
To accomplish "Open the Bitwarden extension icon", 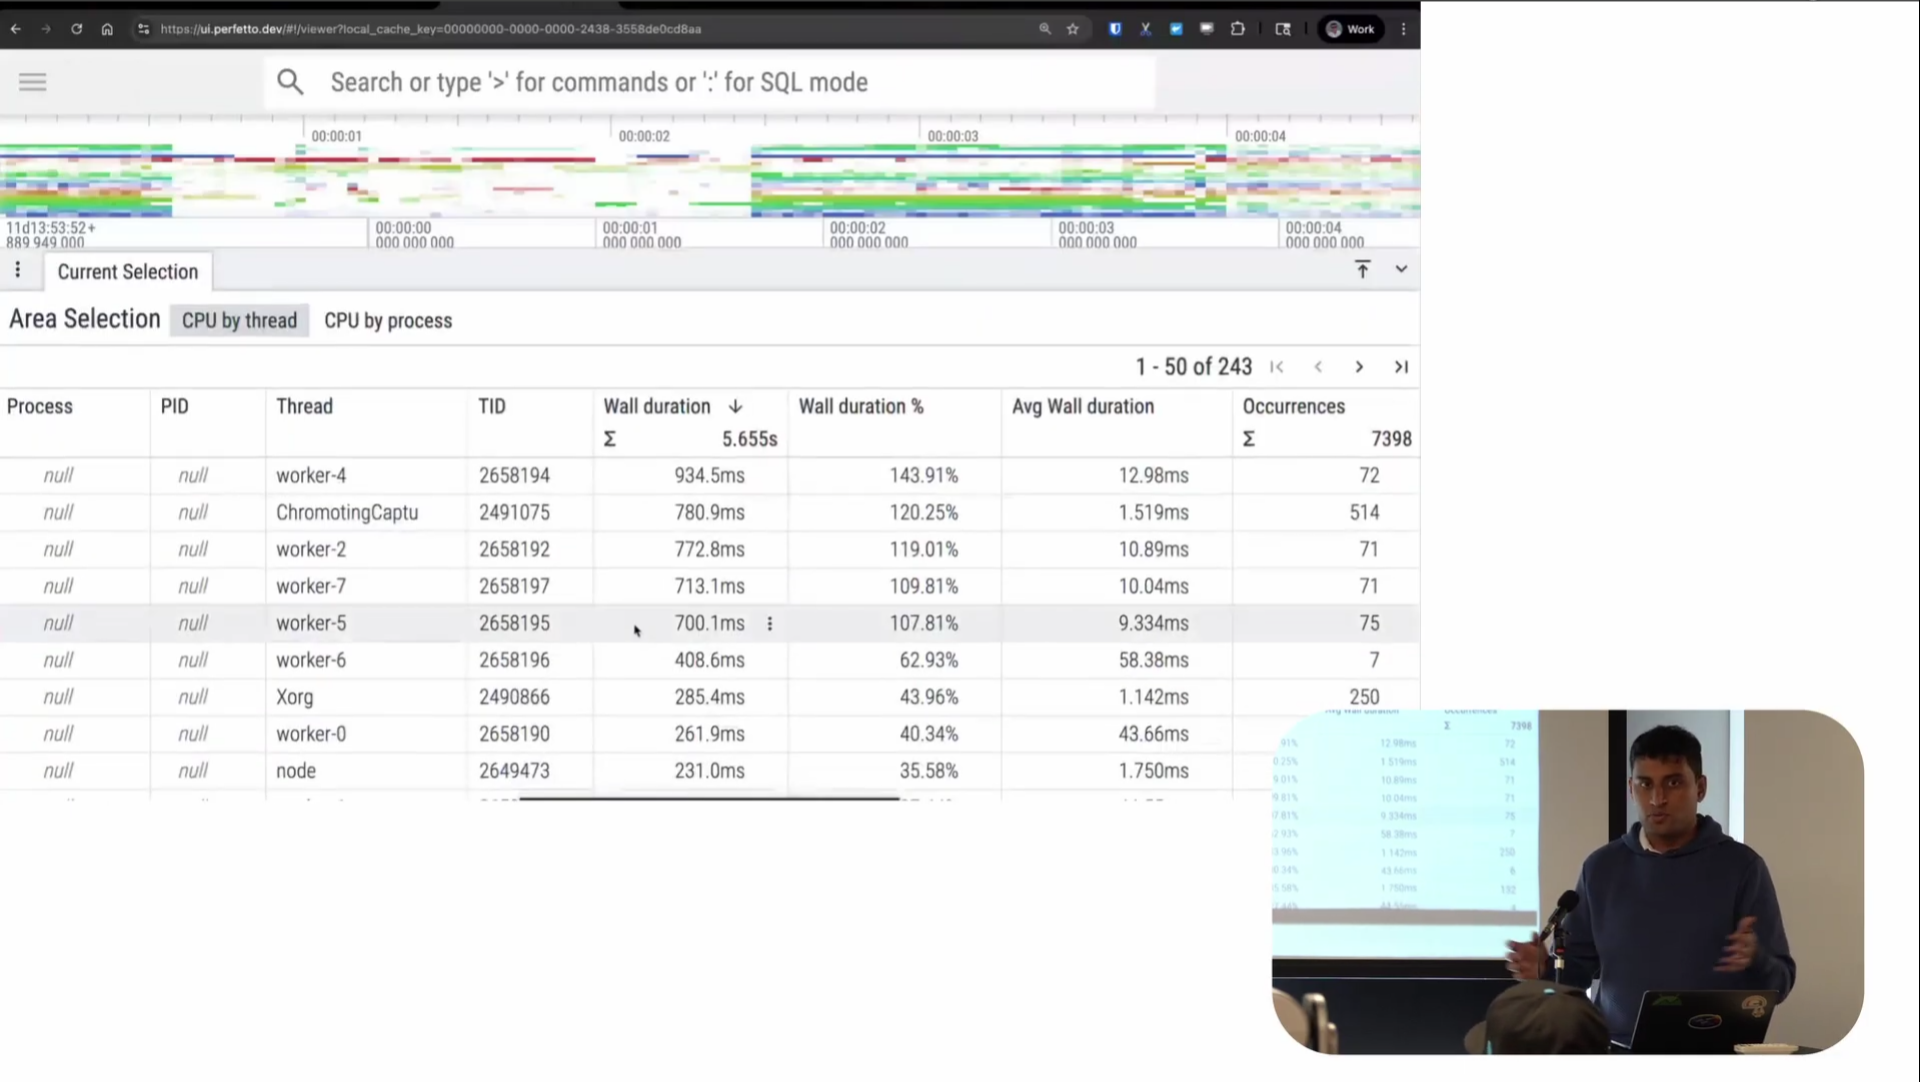I will (1115, 29).
